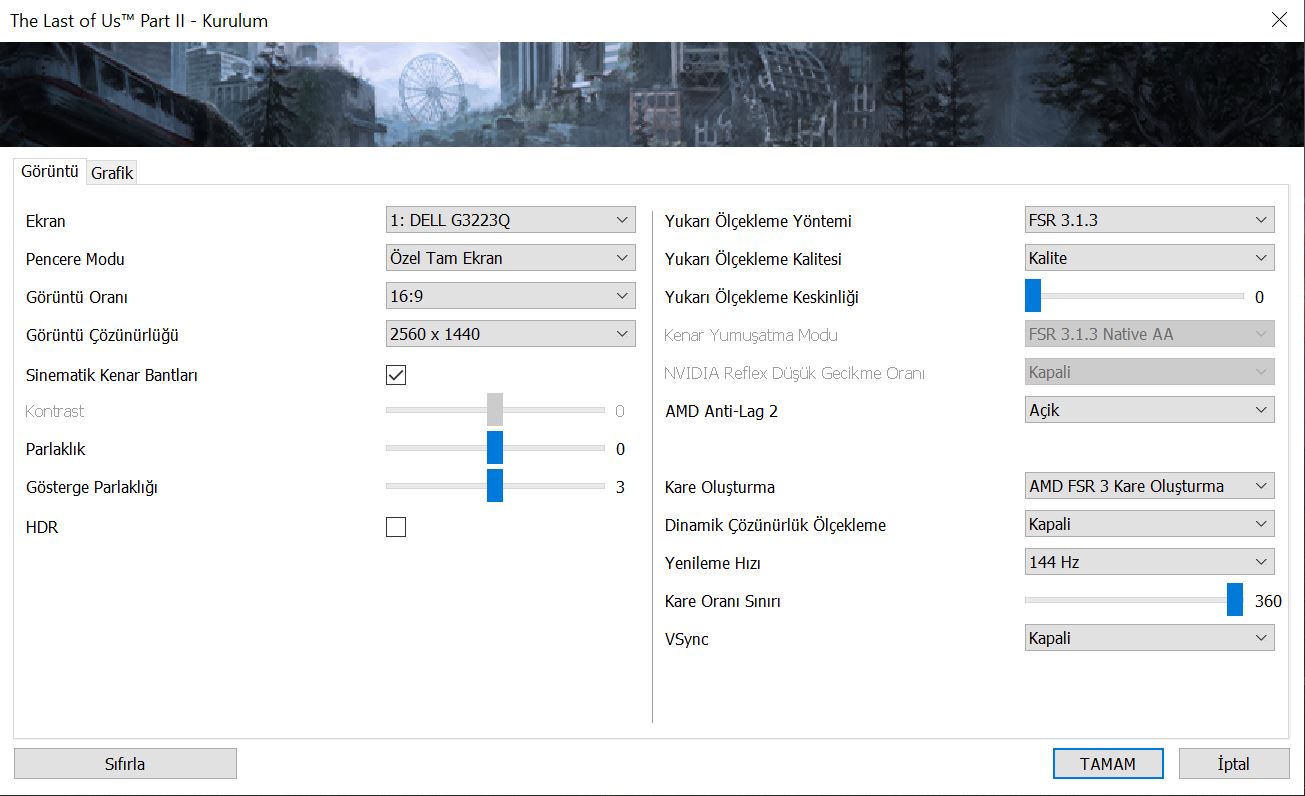The width and height of the screenshot is (1305, 796).
Task: Close the Kurulum window
Action: [1279, 20]
